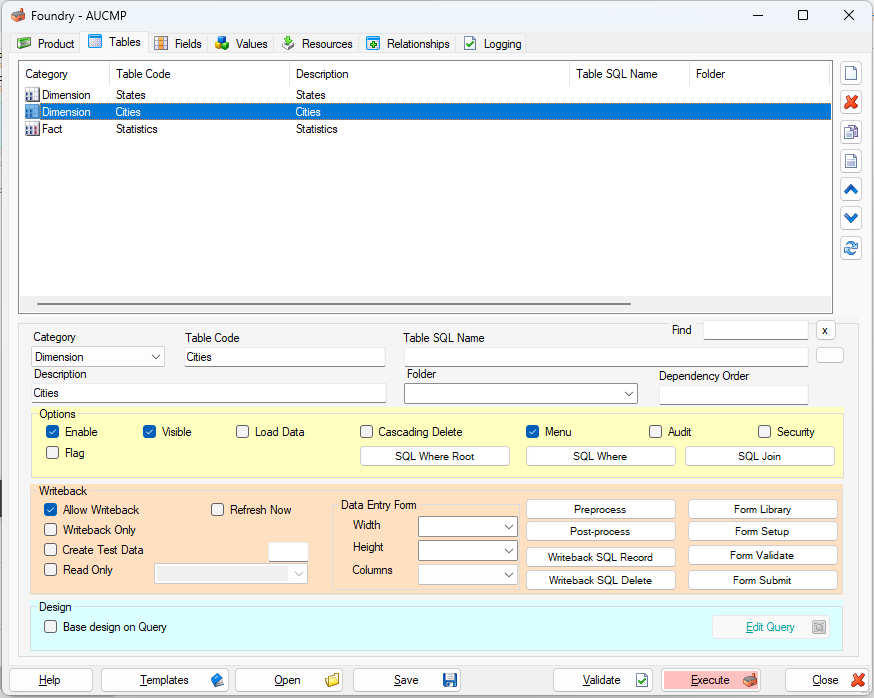
Task: Click the Find input field
Action: pos(756,330)
